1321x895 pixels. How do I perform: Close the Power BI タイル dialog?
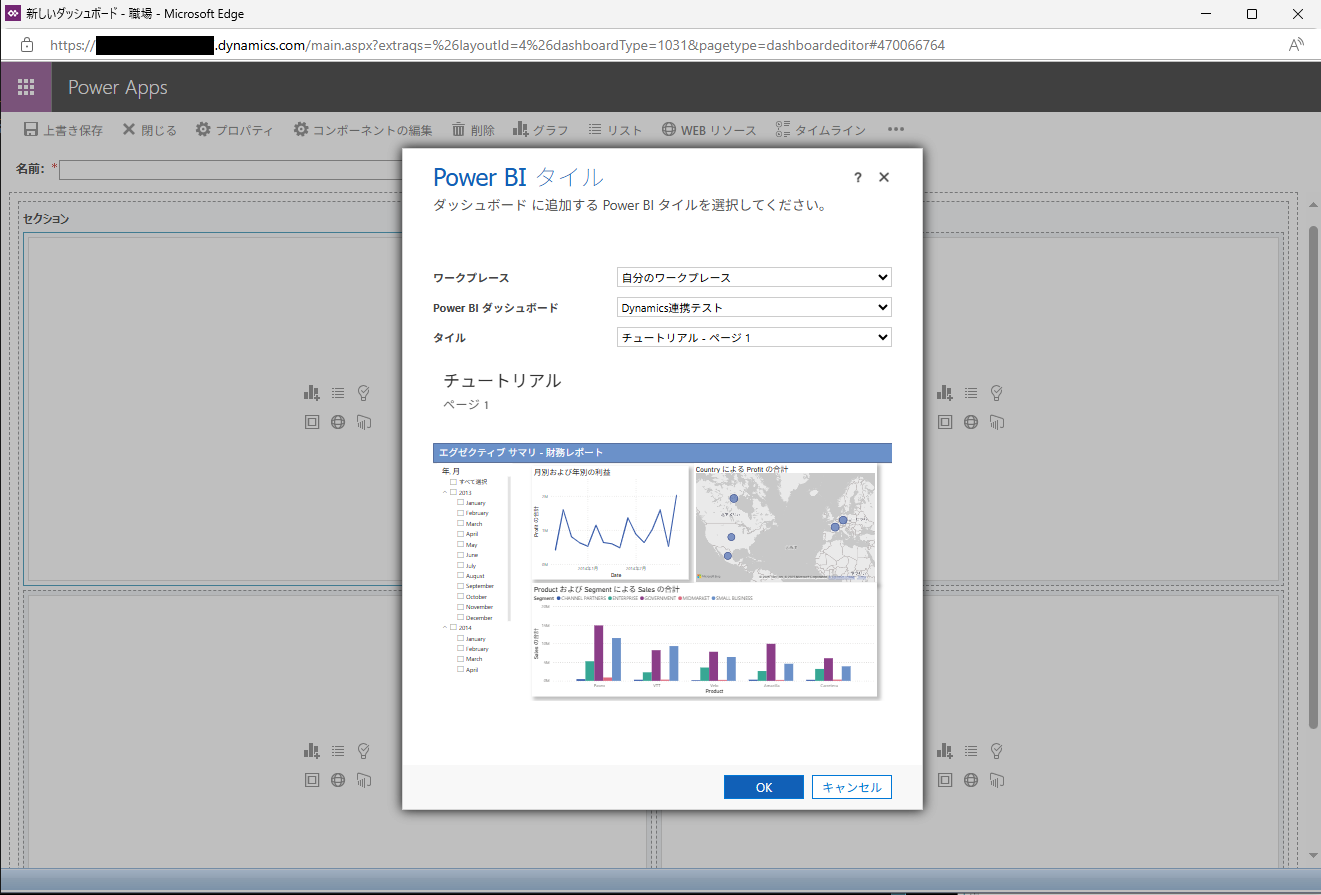click(884, 177)
